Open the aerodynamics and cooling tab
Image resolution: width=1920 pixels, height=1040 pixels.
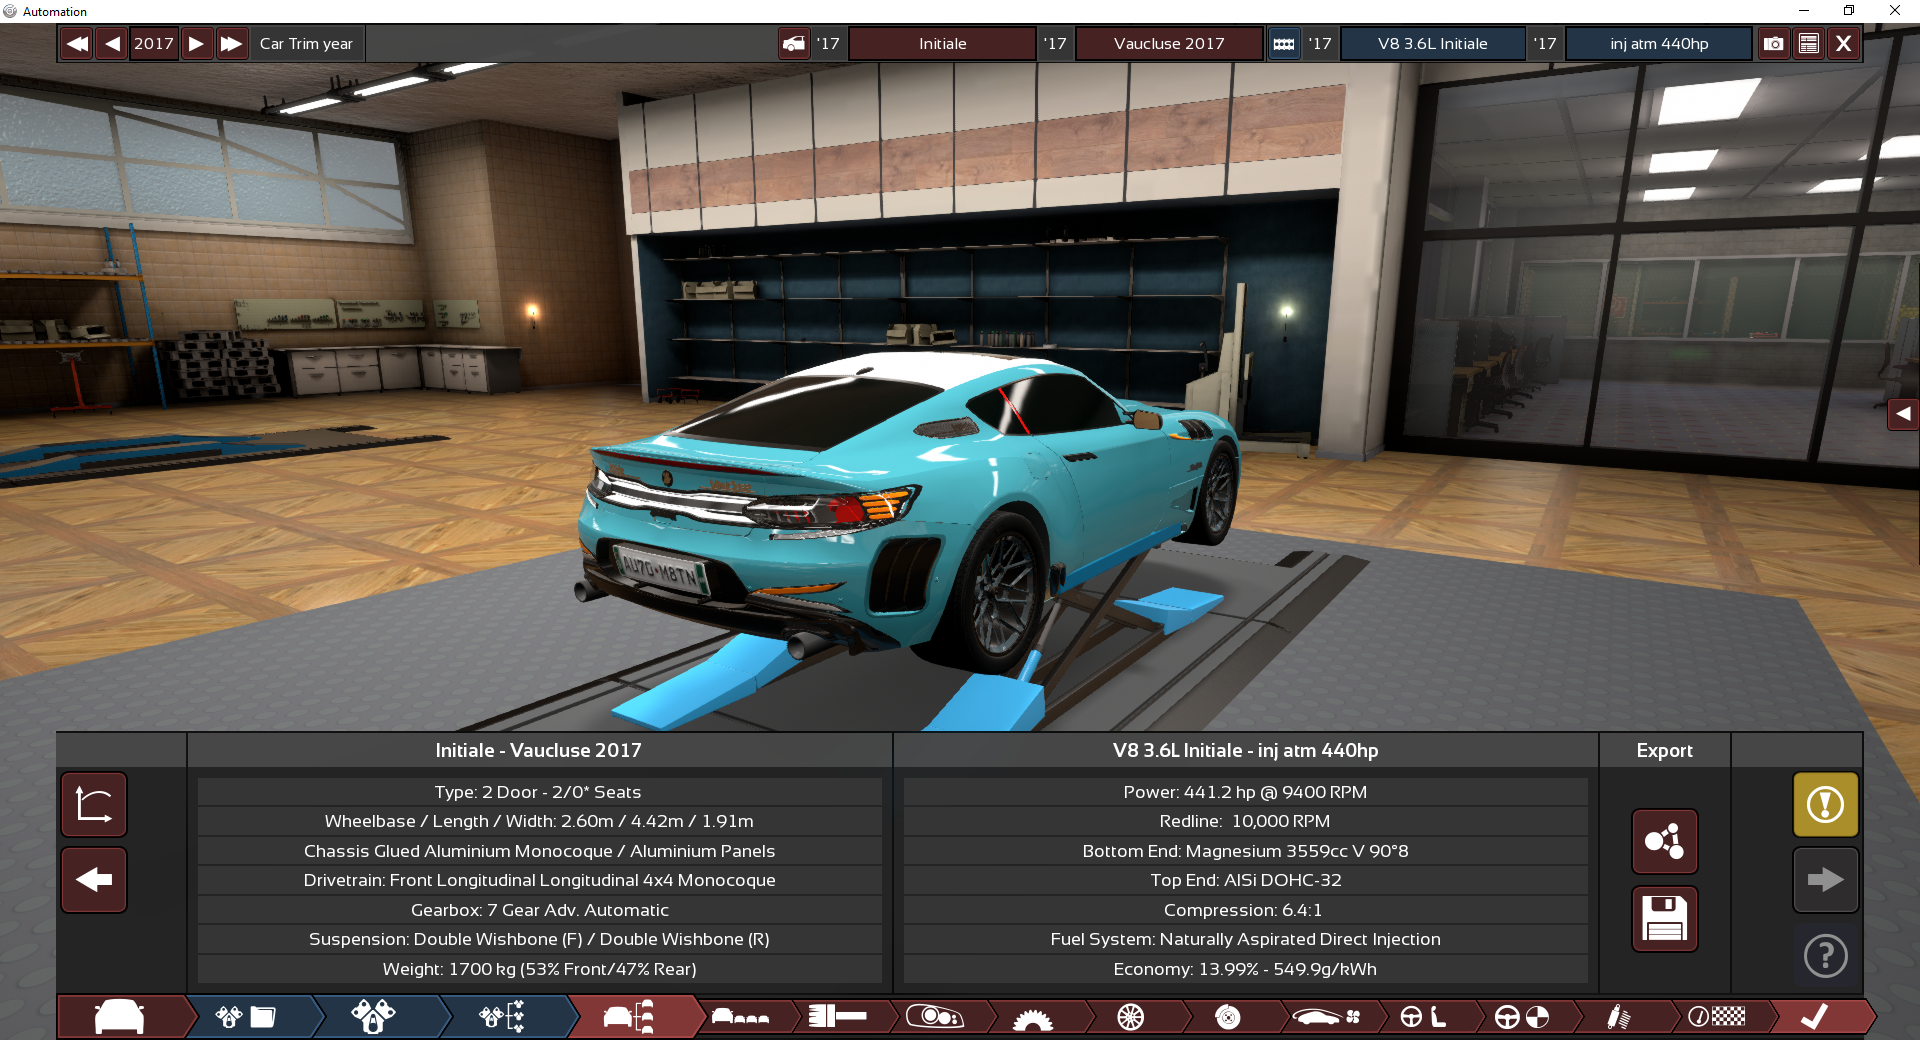[x=1327, y=1017]
